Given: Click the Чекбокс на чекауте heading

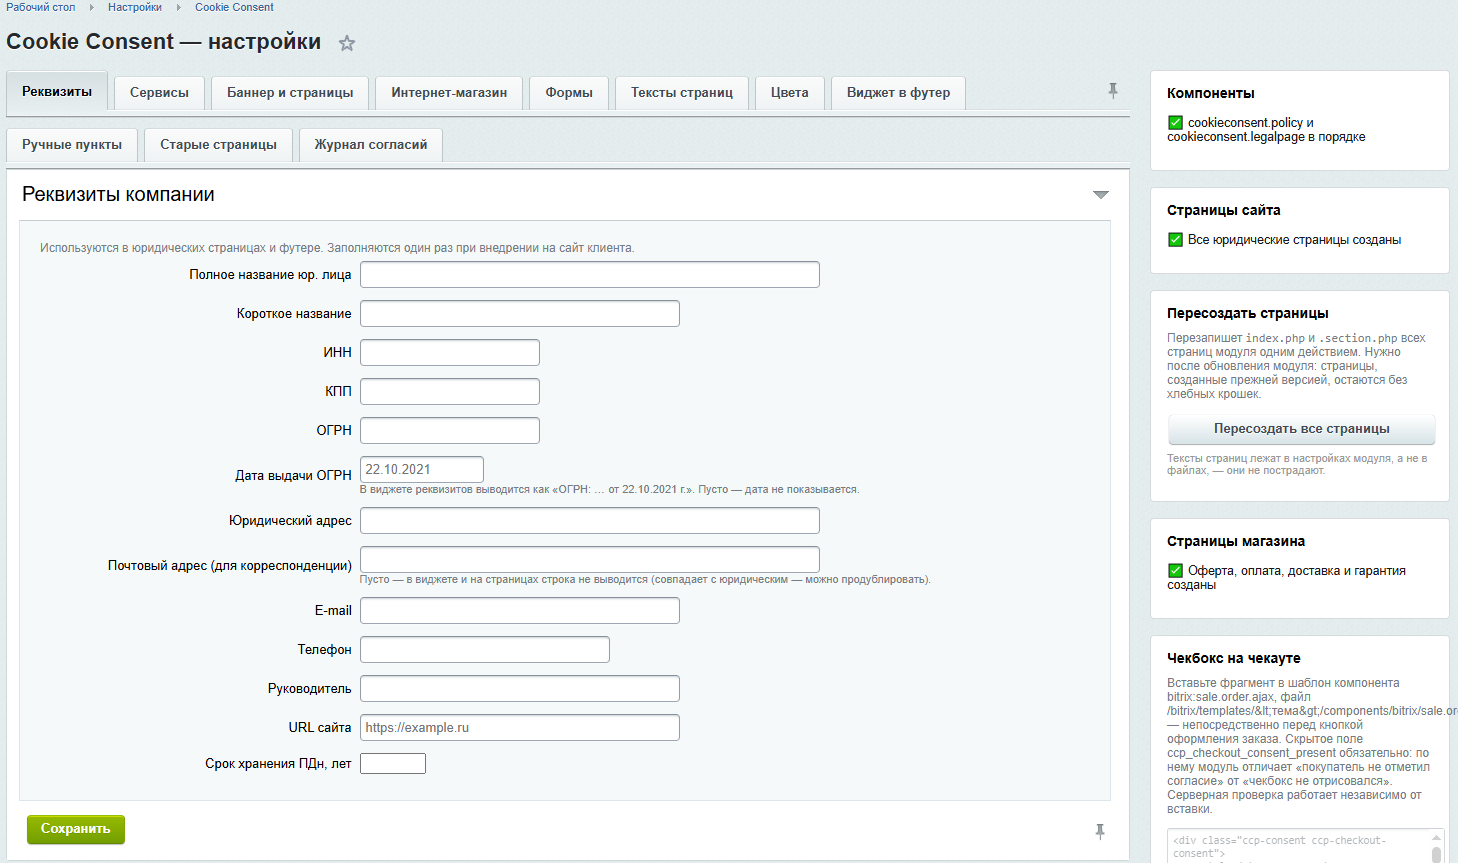Looking at the screenshot, I should [1234, 659].
